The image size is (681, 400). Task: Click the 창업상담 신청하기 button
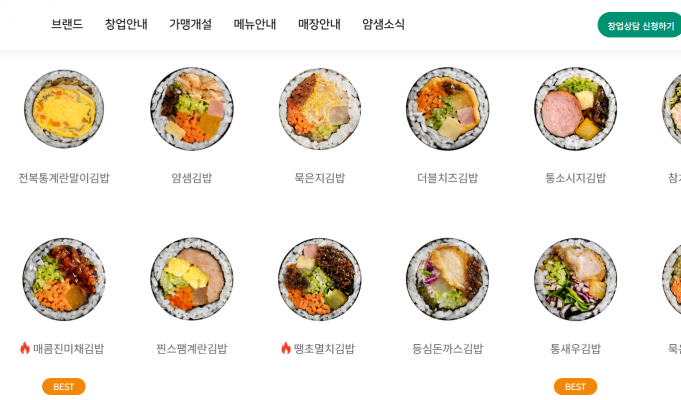point(640,25)
